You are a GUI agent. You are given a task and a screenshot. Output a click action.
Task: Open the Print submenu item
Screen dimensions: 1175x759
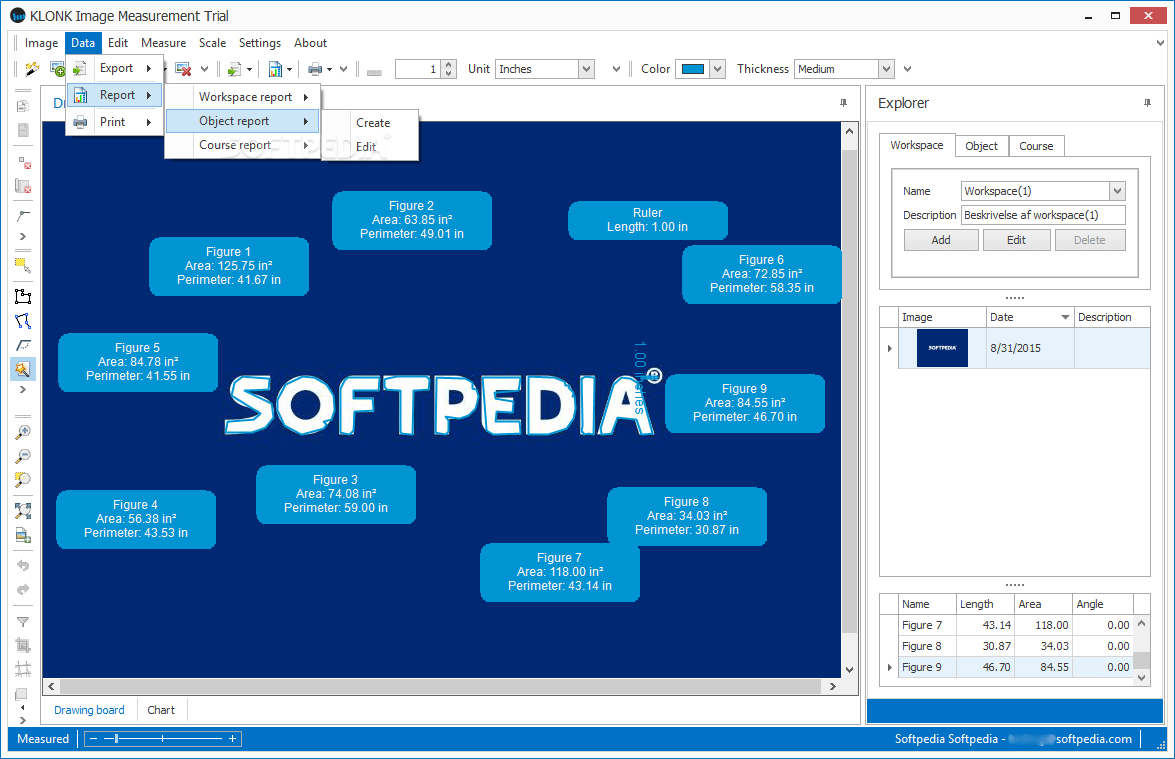click(116, 121)
